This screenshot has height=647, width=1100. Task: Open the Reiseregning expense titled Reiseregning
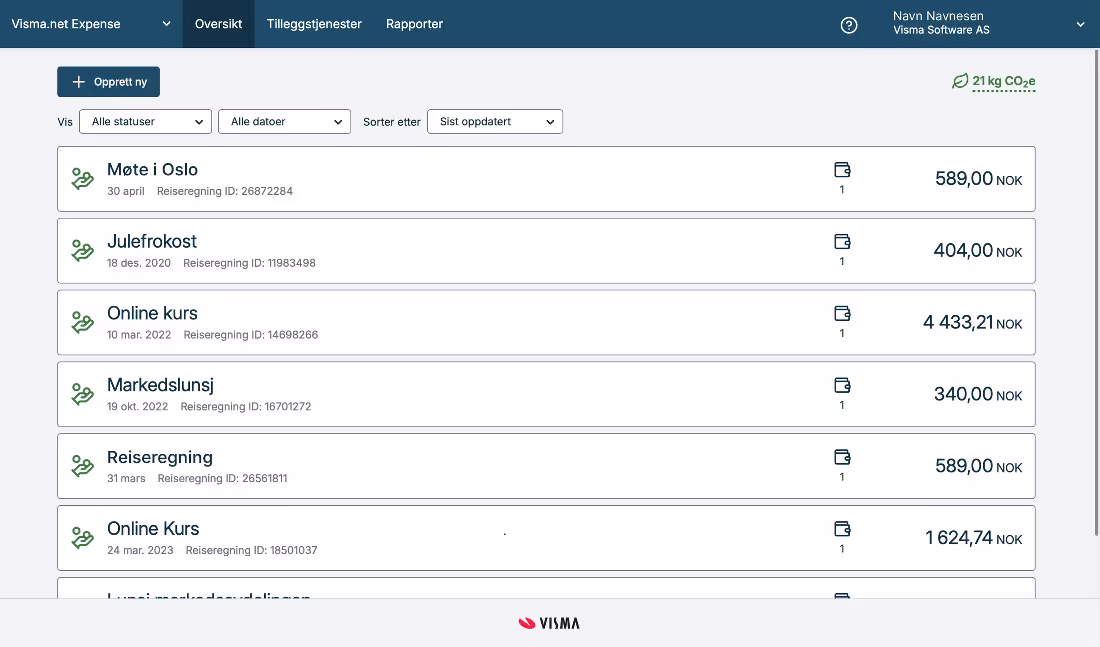546,466
